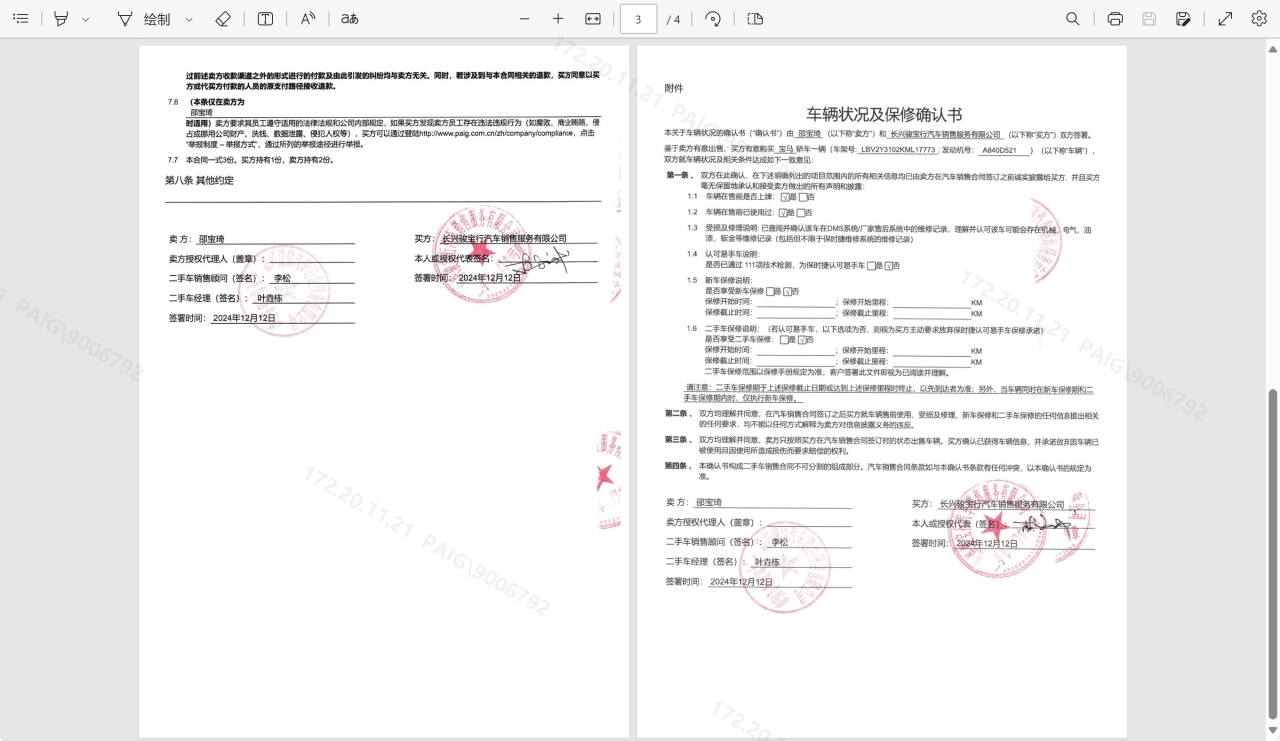Select the highlight marker tool
This screenshot has height=741, width=1280.
[x=62, y=19]
